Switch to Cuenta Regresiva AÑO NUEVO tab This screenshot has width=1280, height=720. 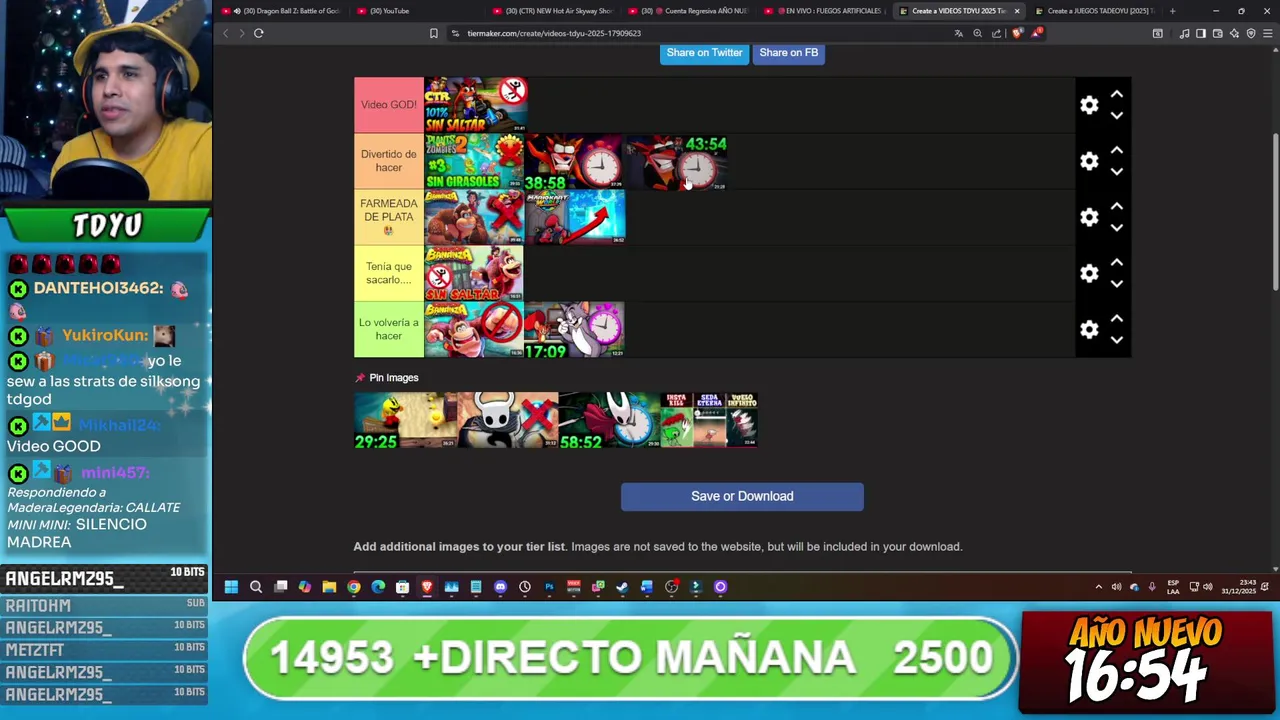[688, 11]
